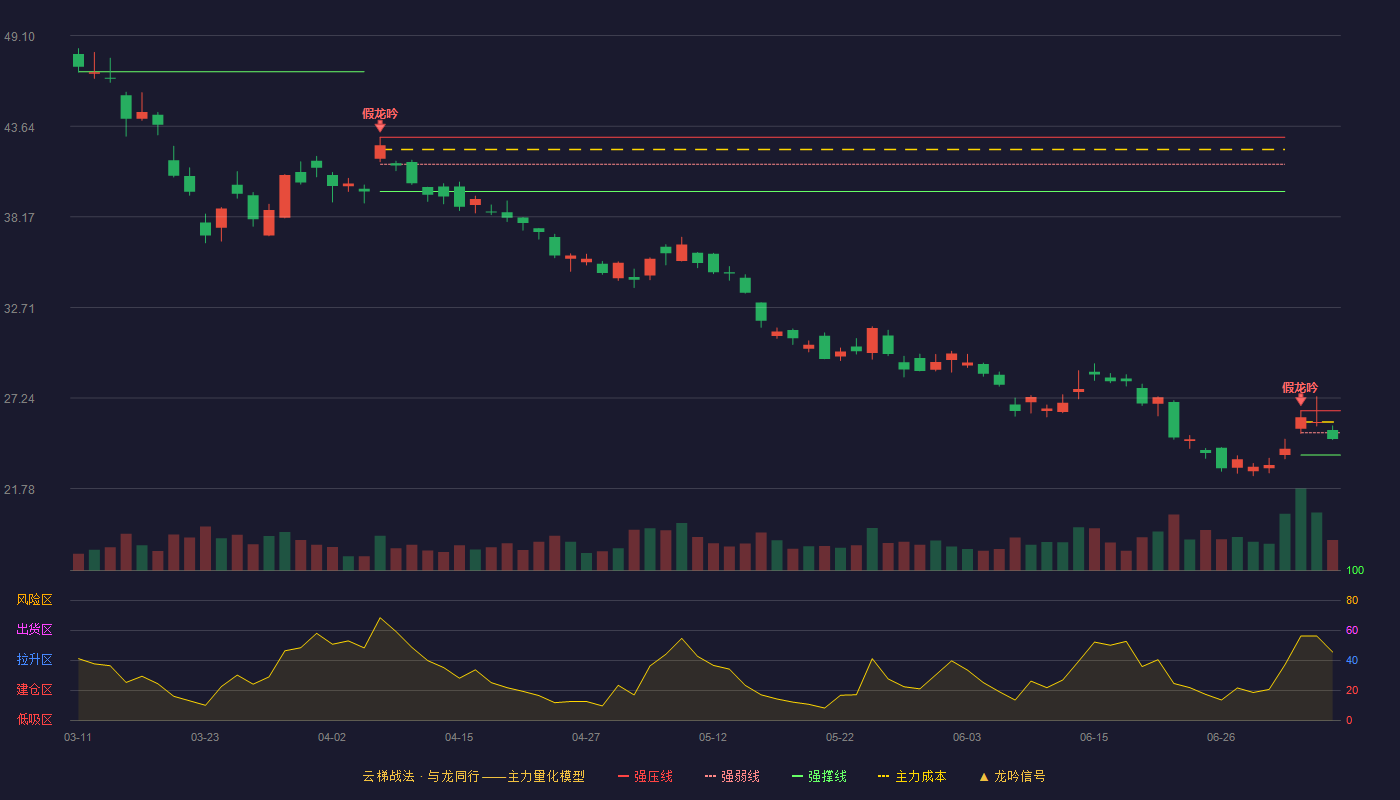Screen dimensions: 1400x800
Task: Click the red candlestick under the first 假龙吟
Action: (380, 152)
